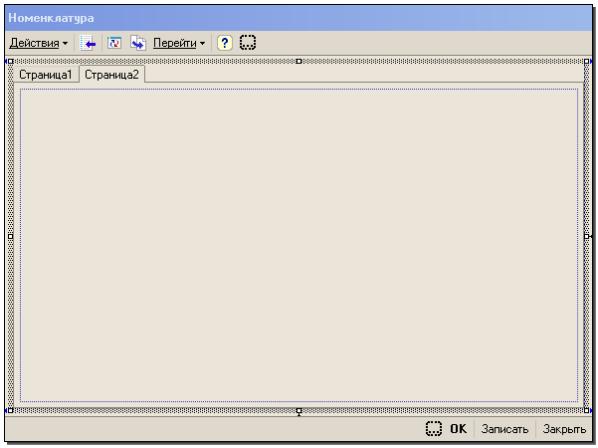Click dotted placeholder icon beside OK

tap(434, 429)
